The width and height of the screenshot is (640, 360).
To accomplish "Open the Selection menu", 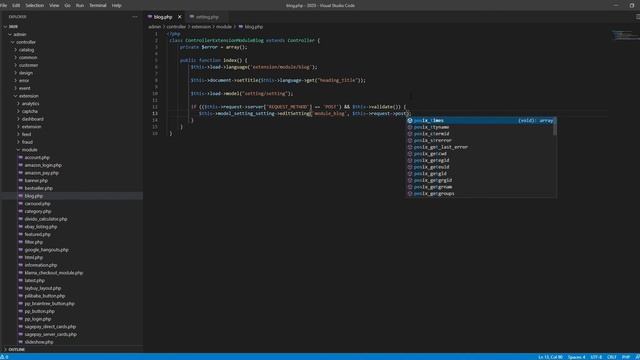I will pyautogui.click(x=35, y=5).
